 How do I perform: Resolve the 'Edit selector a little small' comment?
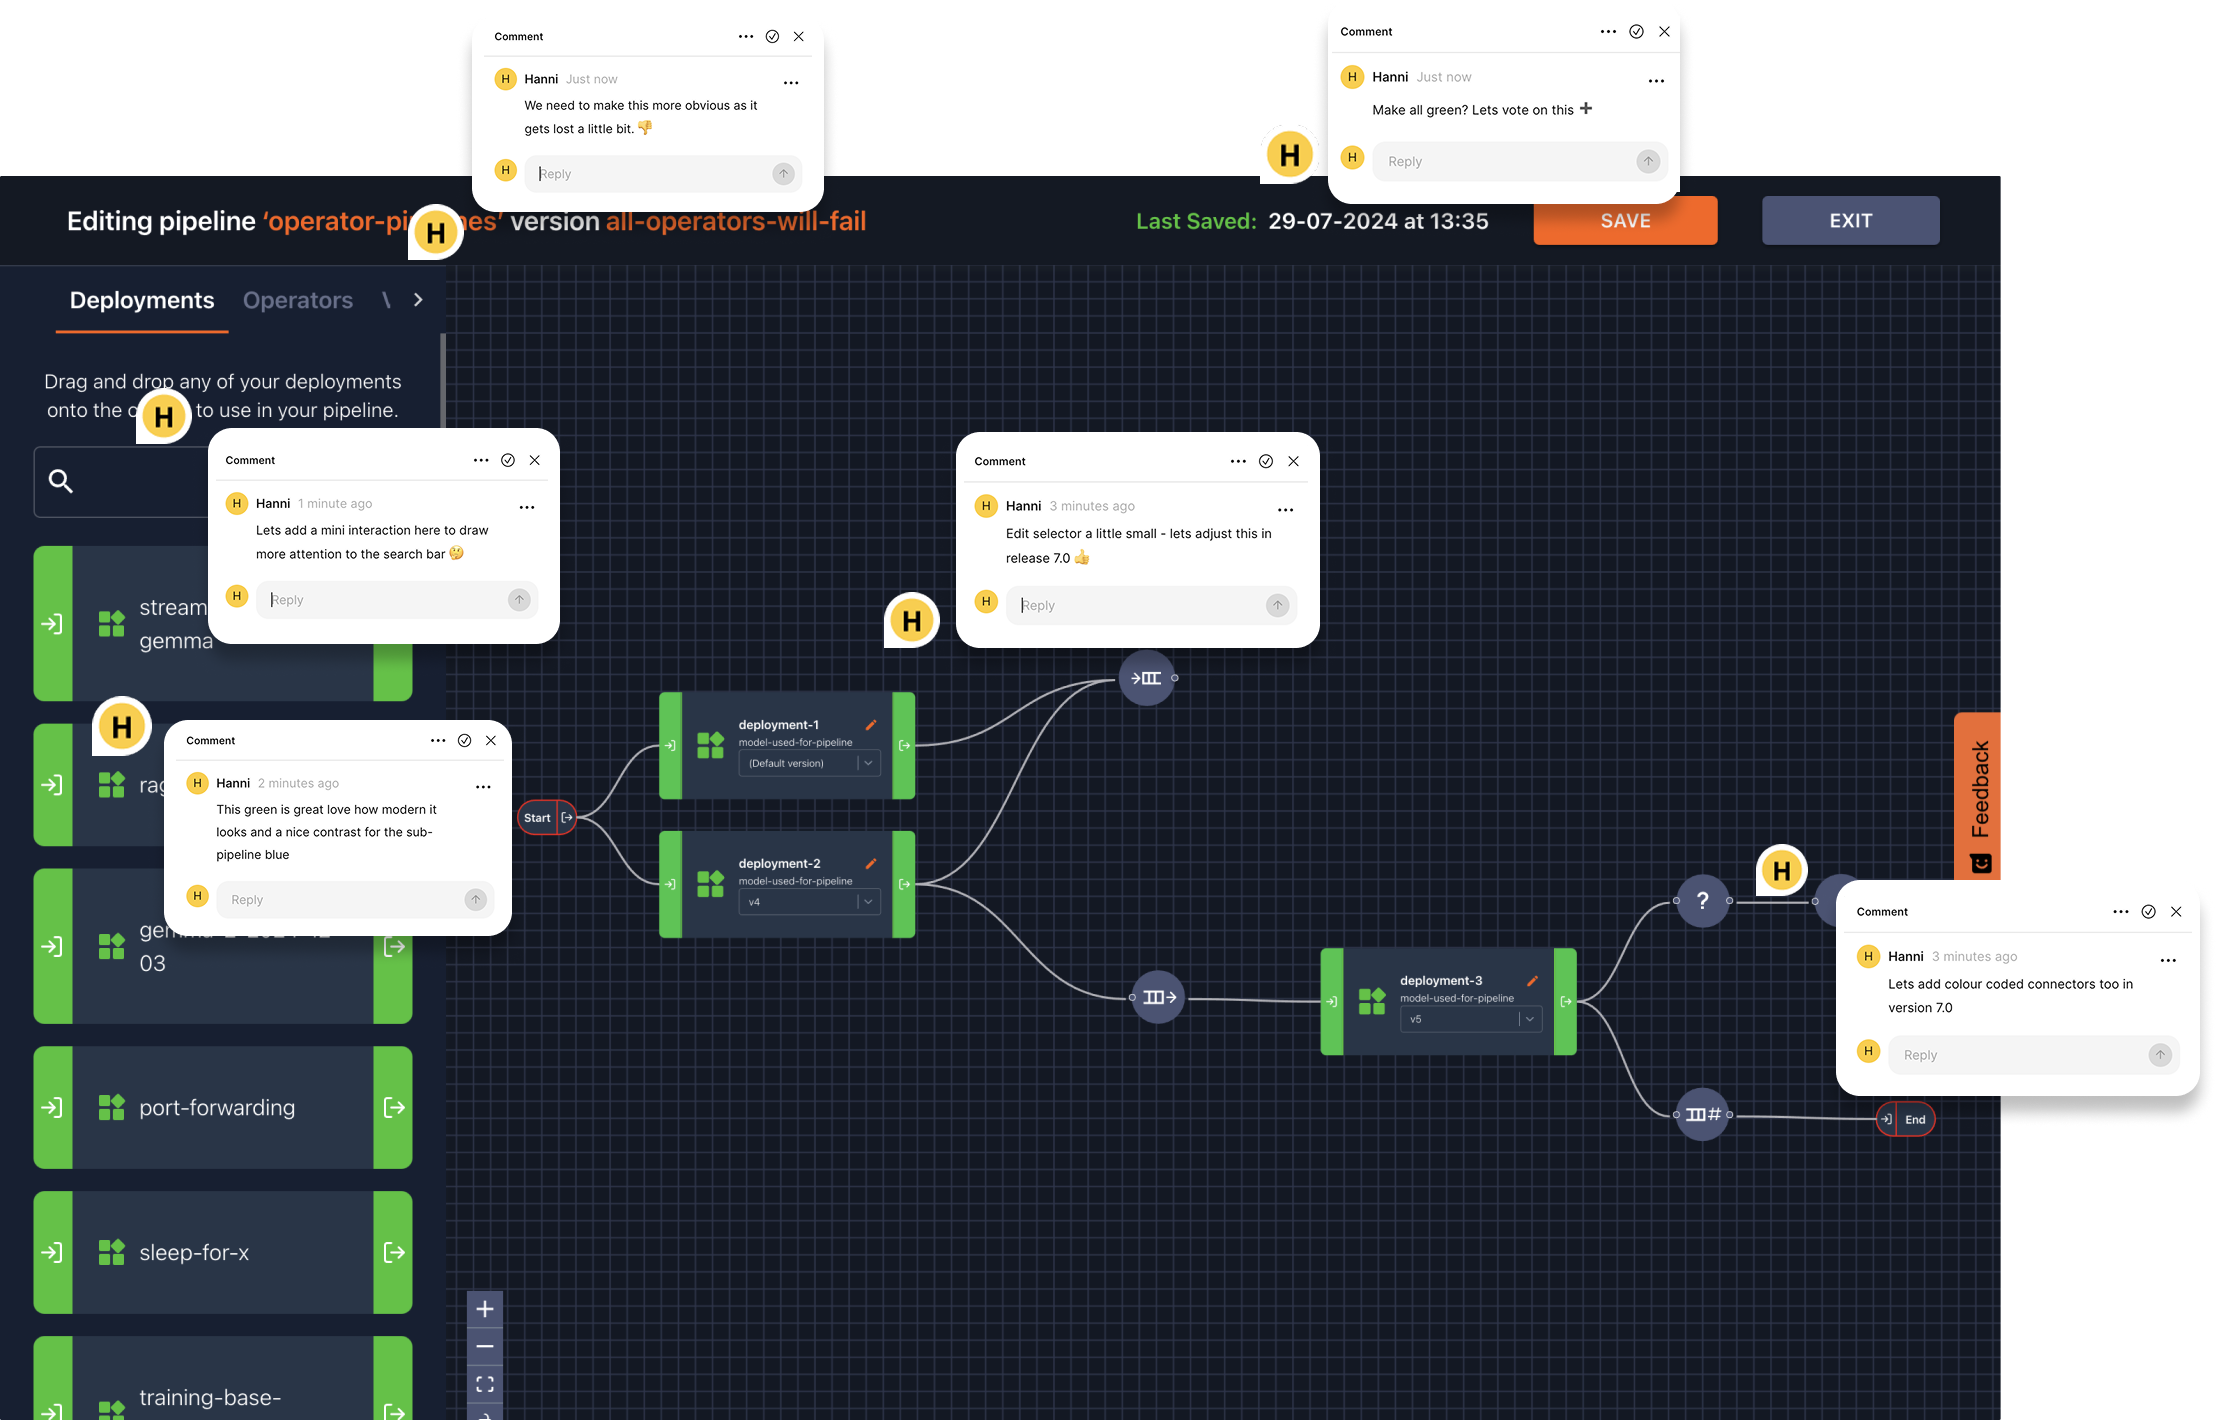pyautogui.click(x=1266, y=461)
